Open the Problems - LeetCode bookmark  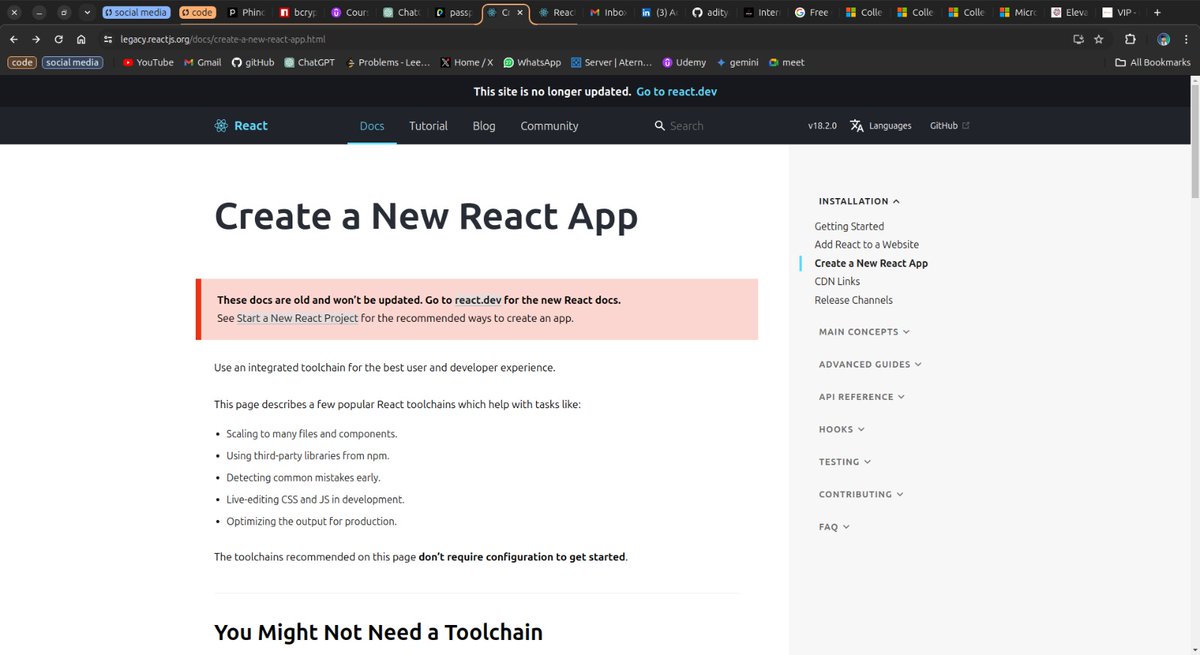388,62
